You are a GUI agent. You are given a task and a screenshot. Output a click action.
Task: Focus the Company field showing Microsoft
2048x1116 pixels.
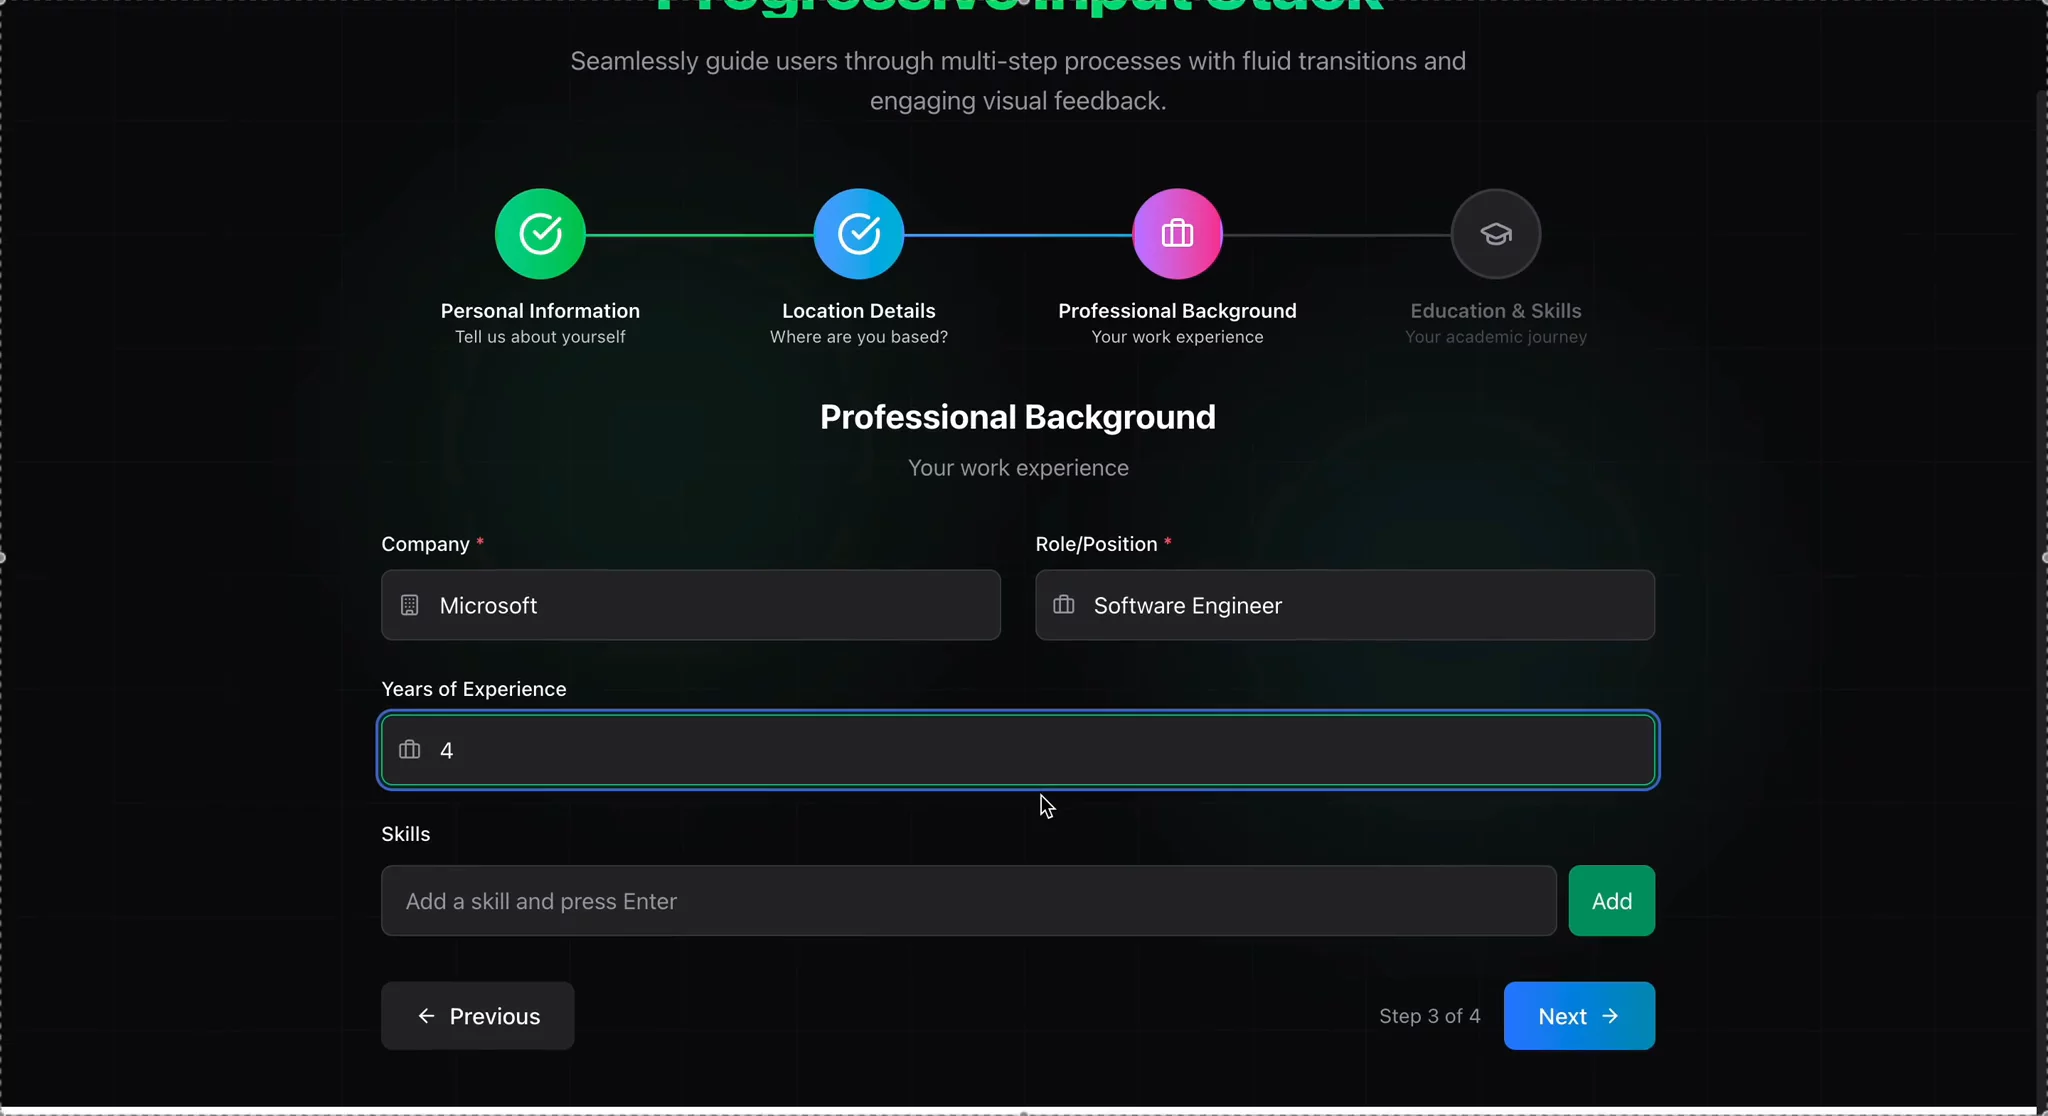[690, 605]
